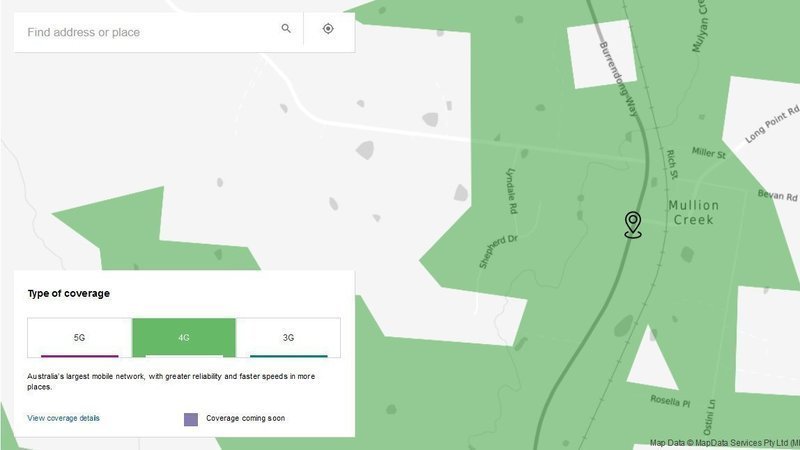Screen dimensions: 800x450
Task: Click the Long Point Rd label
Action: pos(772,124)
